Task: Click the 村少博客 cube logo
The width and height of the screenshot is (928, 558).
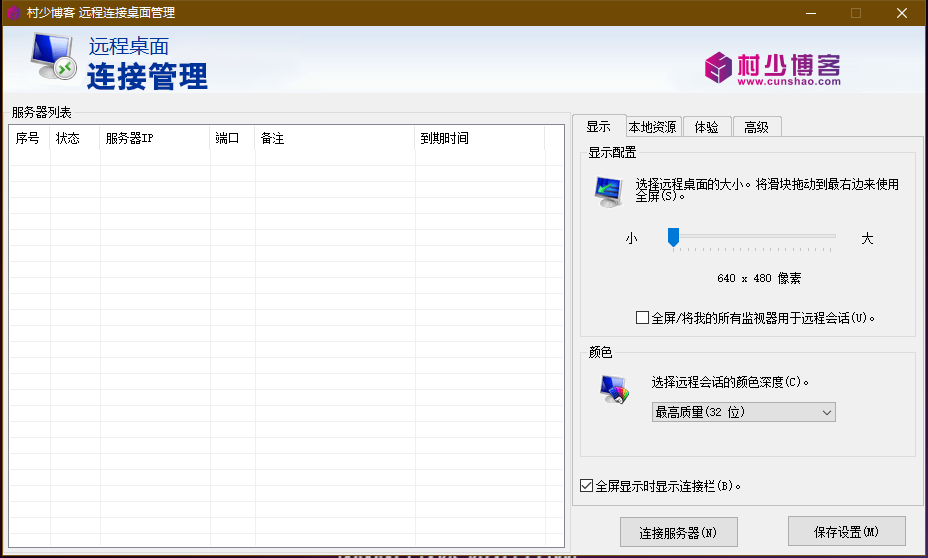Action: (718, 67)
